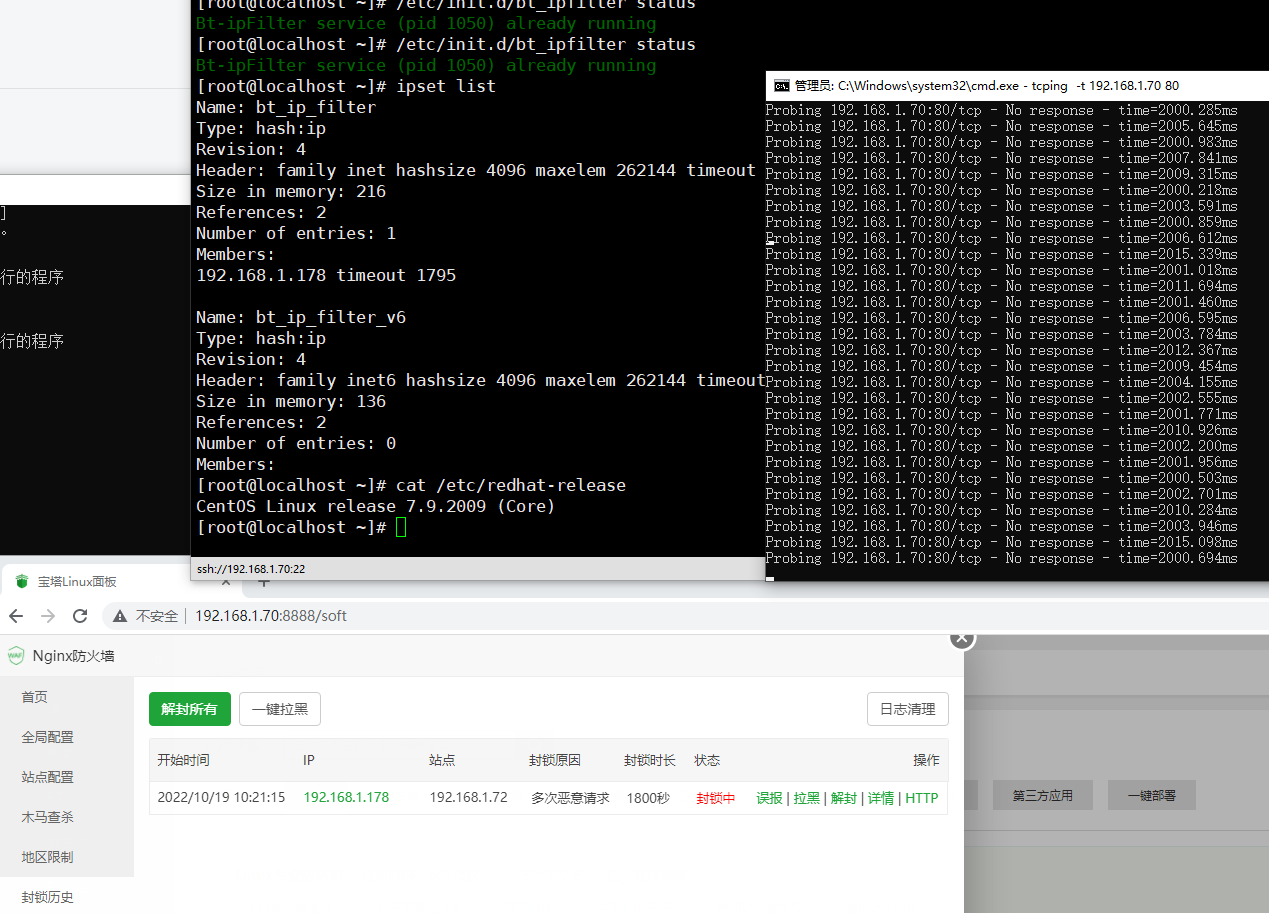
Task: Click the ssh://192.168.1.70:22 status bar text
Action: pyautogui.click(x=251, y=569)
